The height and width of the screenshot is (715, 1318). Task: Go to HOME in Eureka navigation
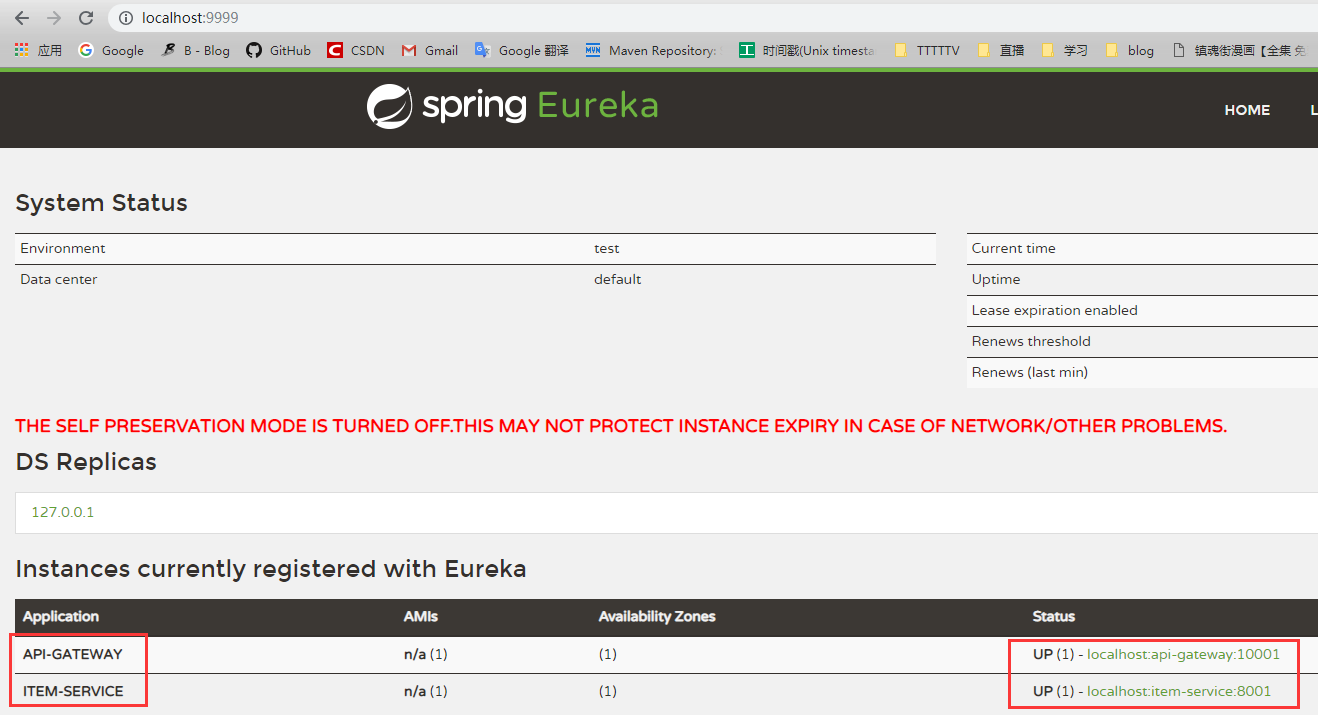pyautogui.click(x=1247, y=110)
